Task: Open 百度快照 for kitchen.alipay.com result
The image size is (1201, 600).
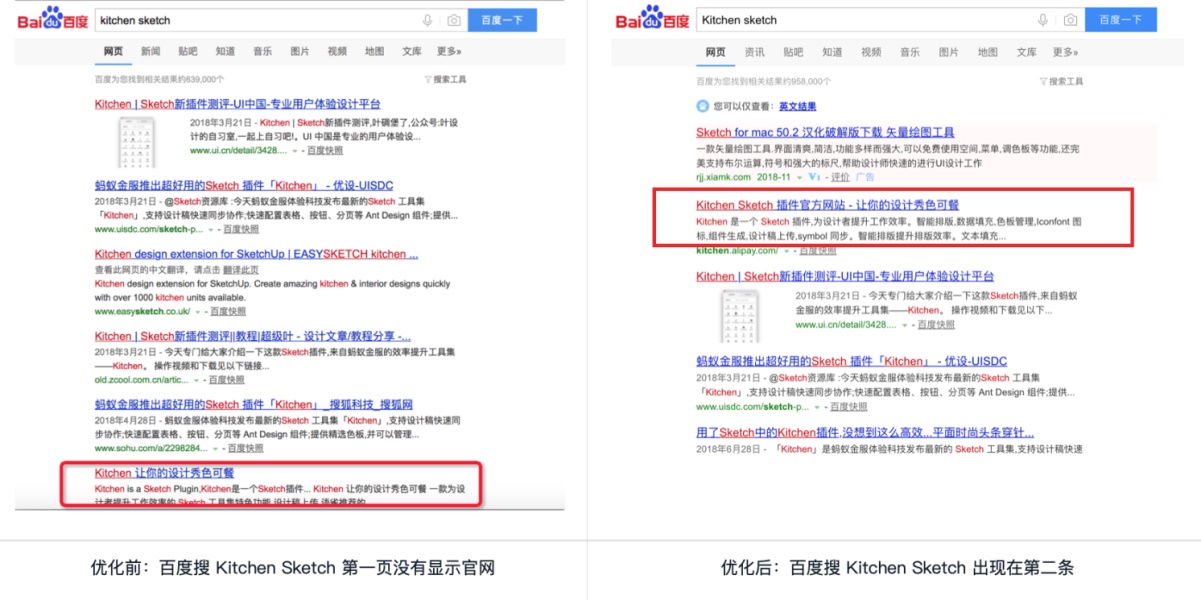Action: (x=817, y=252)
